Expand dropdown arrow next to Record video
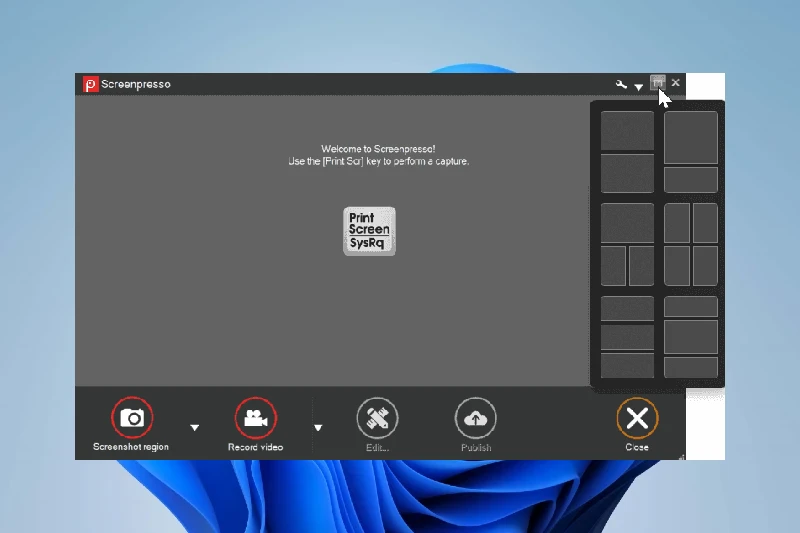Image resolution: width=800 pixels, height=533 pixels. [x=318, y=427]
